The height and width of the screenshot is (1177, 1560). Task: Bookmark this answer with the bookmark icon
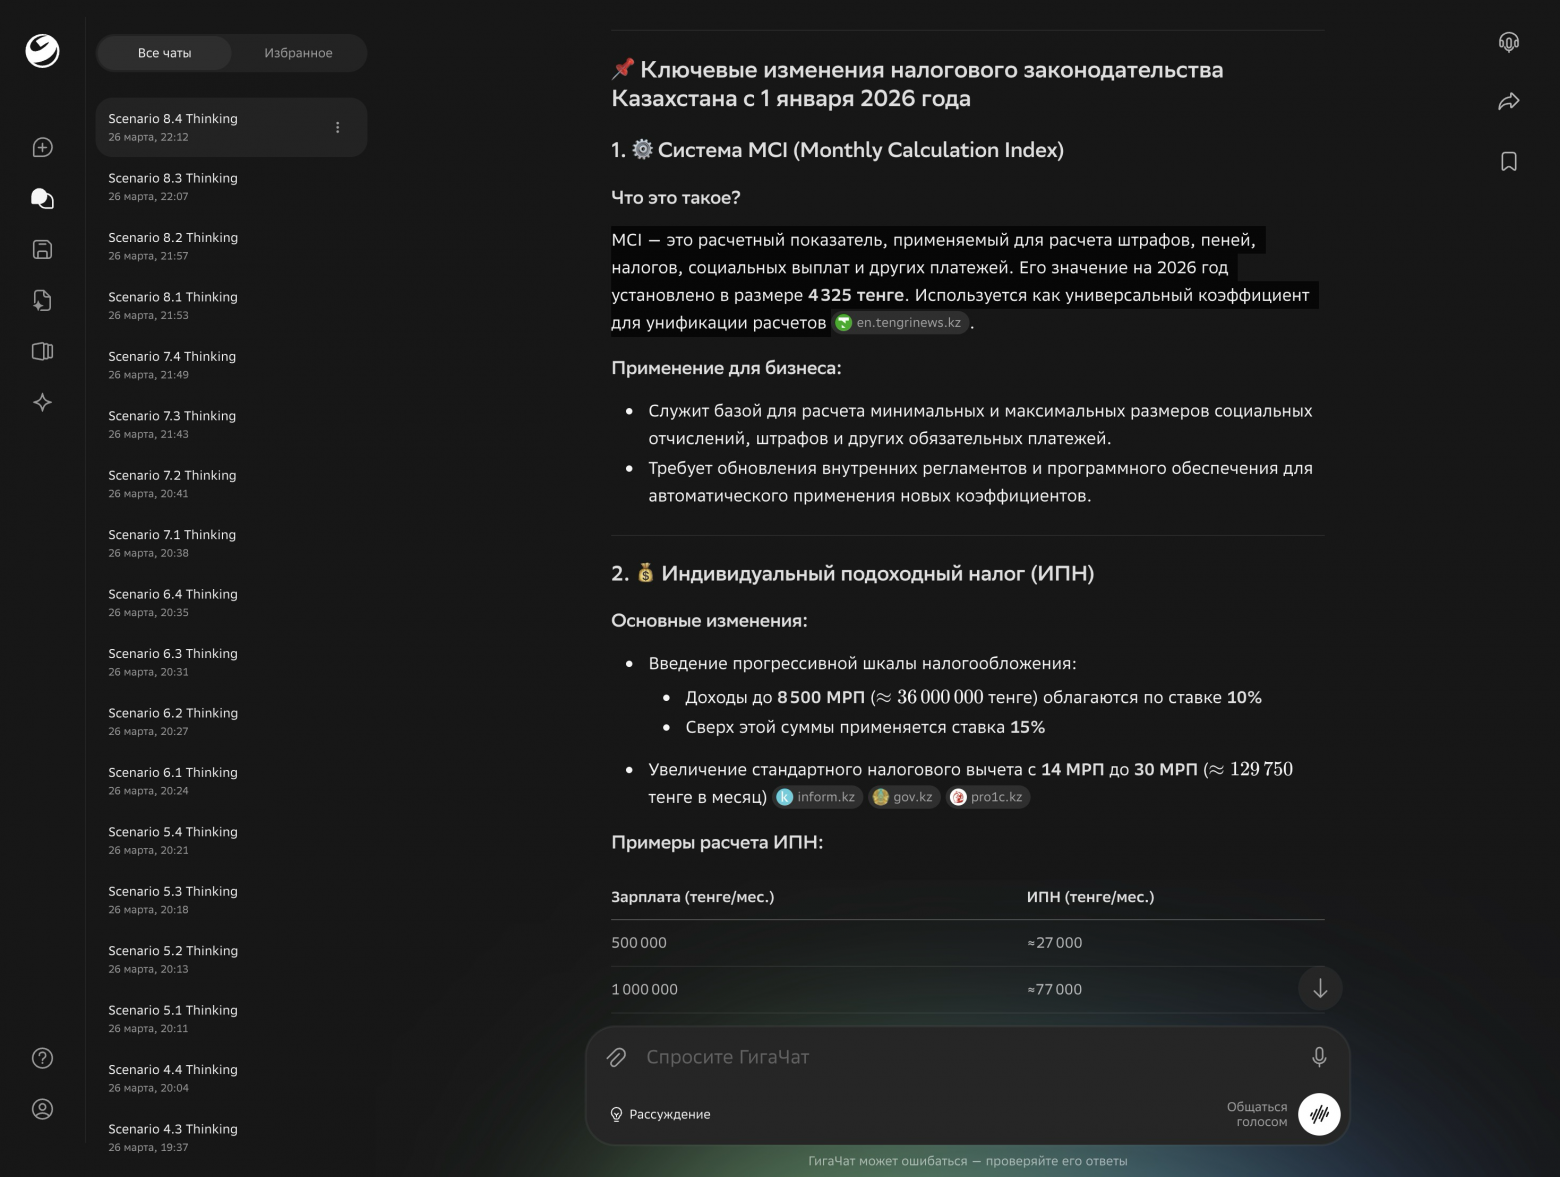click(1509, 161)
